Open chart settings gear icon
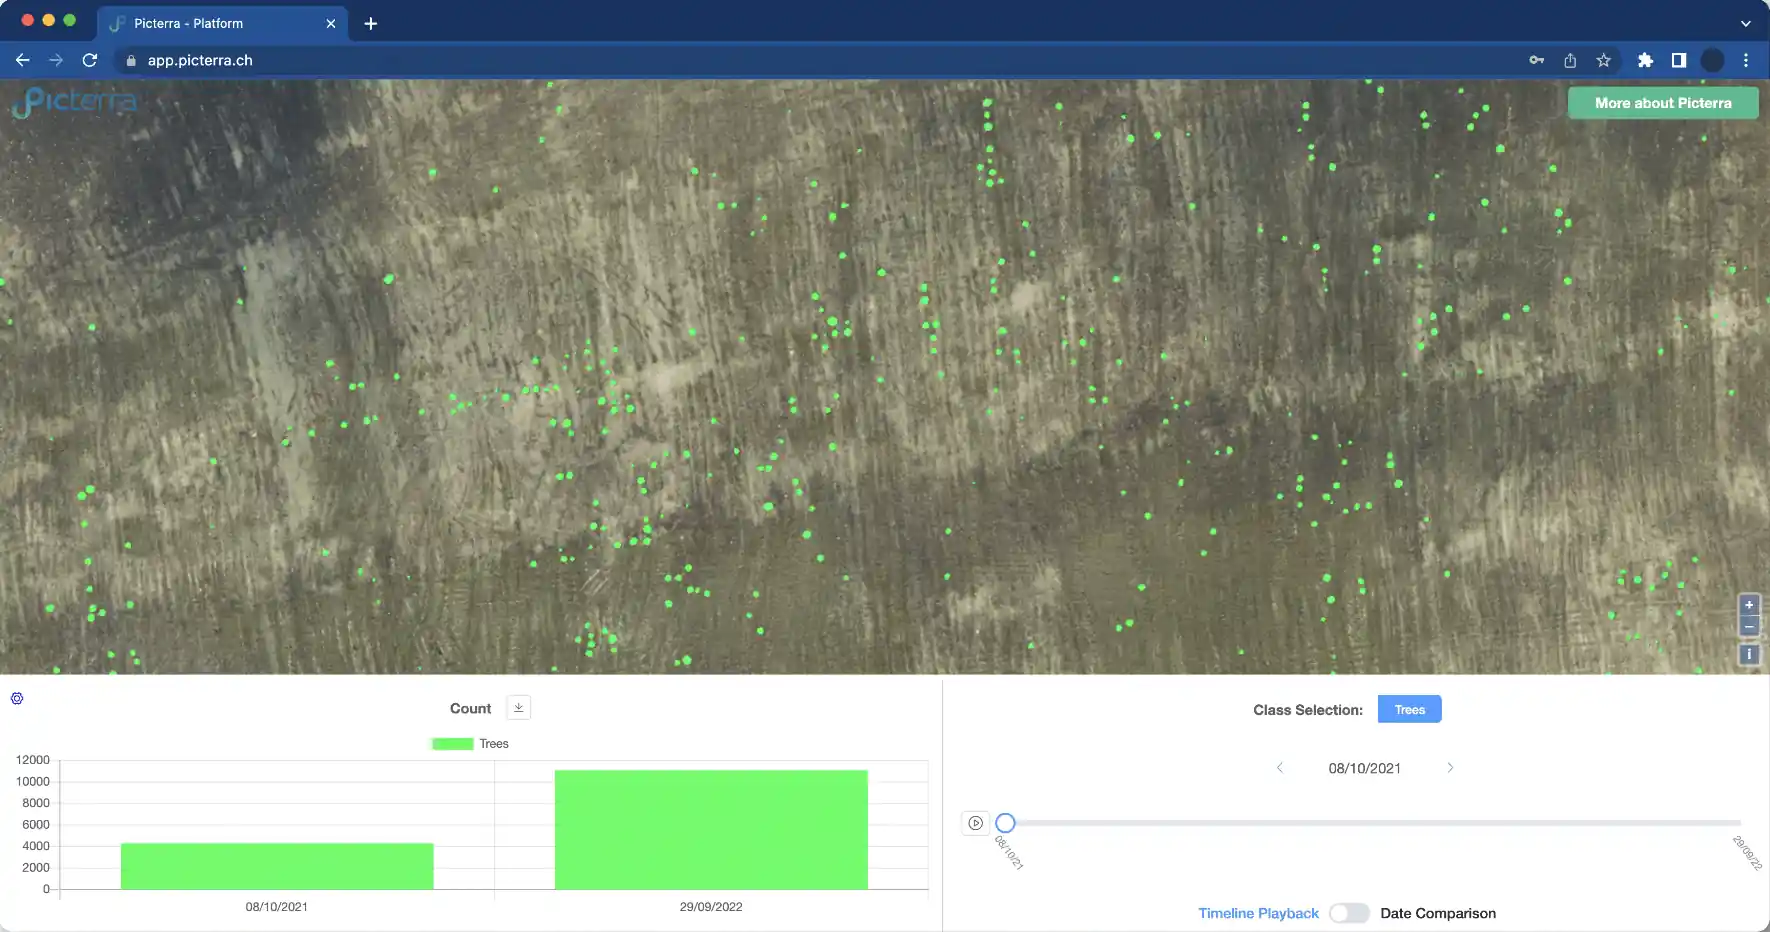Viewport: 1770px width, 932px height. pos(17,698)
